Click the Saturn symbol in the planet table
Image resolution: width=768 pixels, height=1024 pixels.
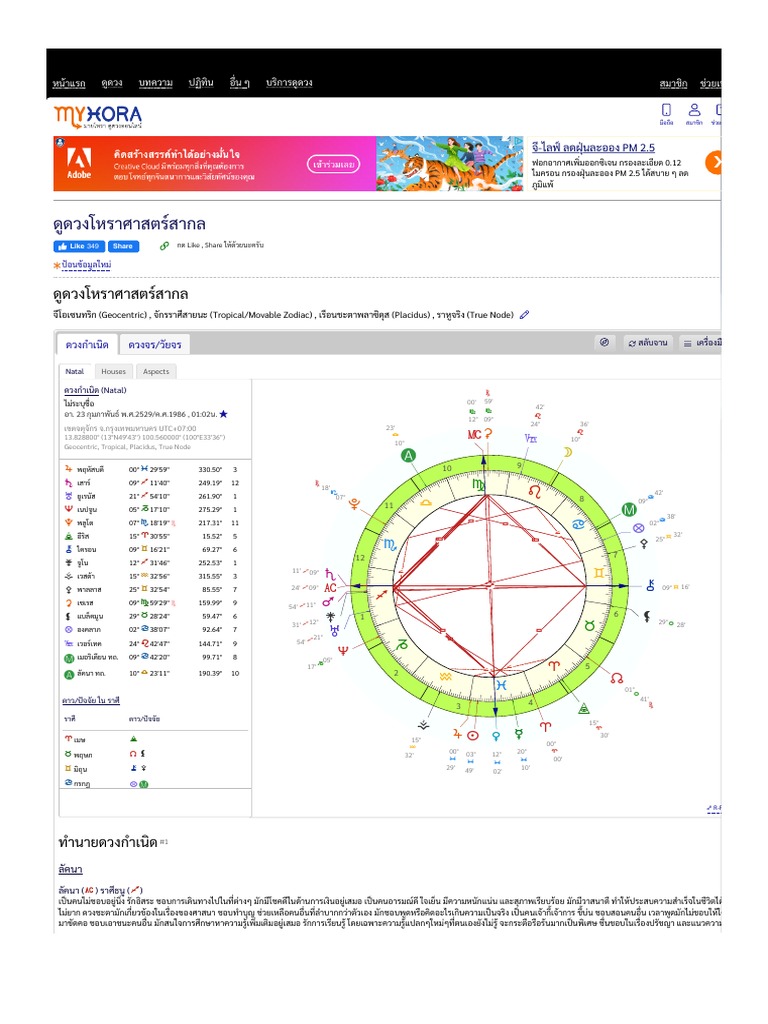68,483
